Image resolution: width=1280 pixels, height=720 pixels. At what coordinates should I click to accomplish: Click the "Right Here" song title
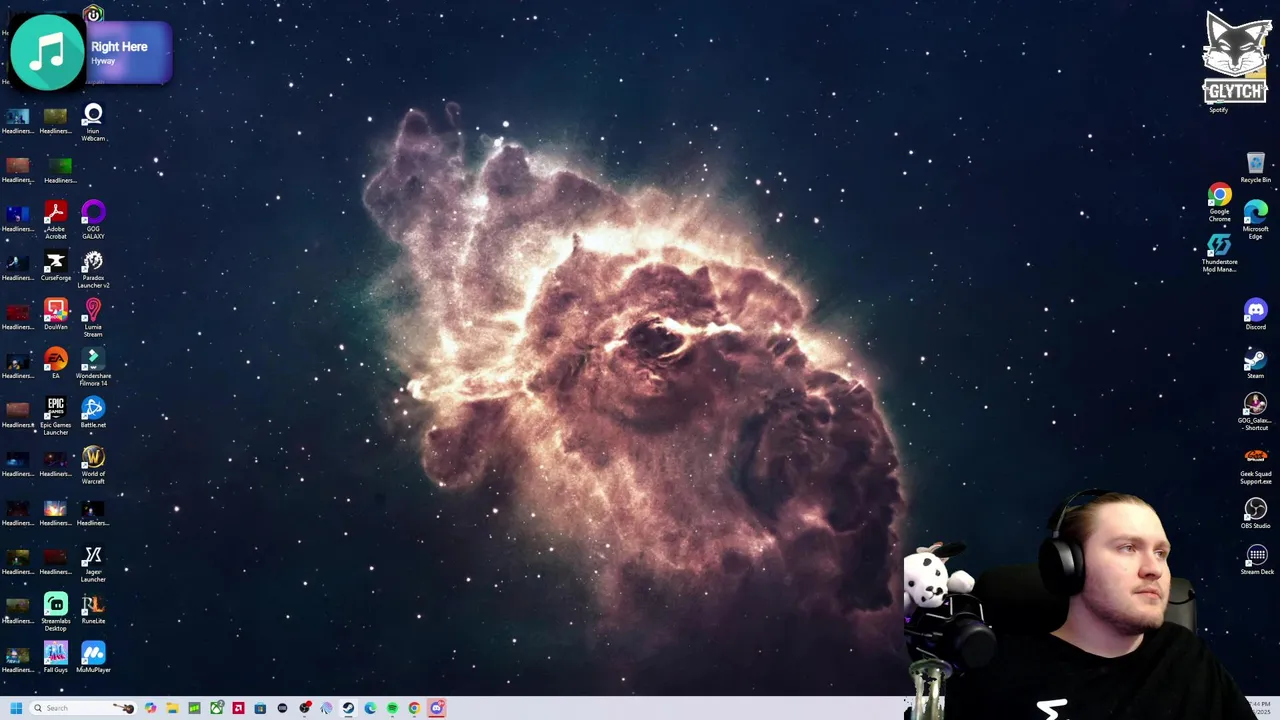[119, 46]
